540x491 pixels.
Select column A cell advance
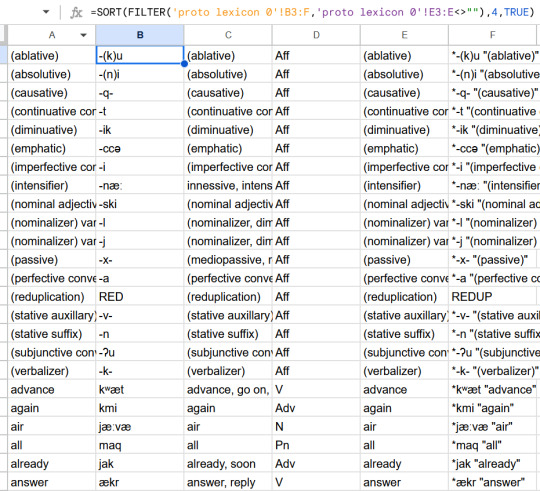(52, 390)
